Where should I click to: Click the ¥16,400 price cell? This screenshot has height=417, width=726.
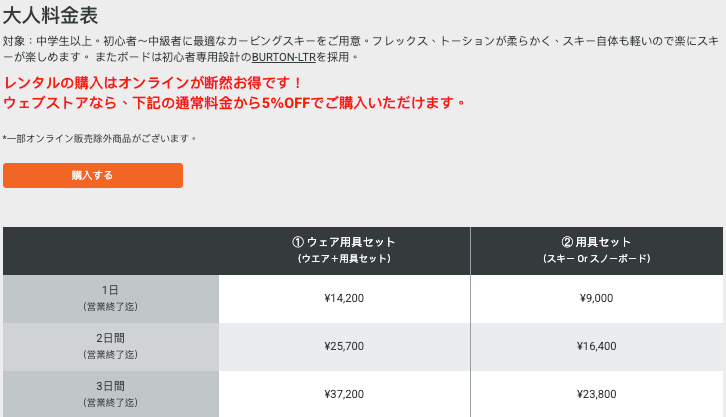click(597, 346)
